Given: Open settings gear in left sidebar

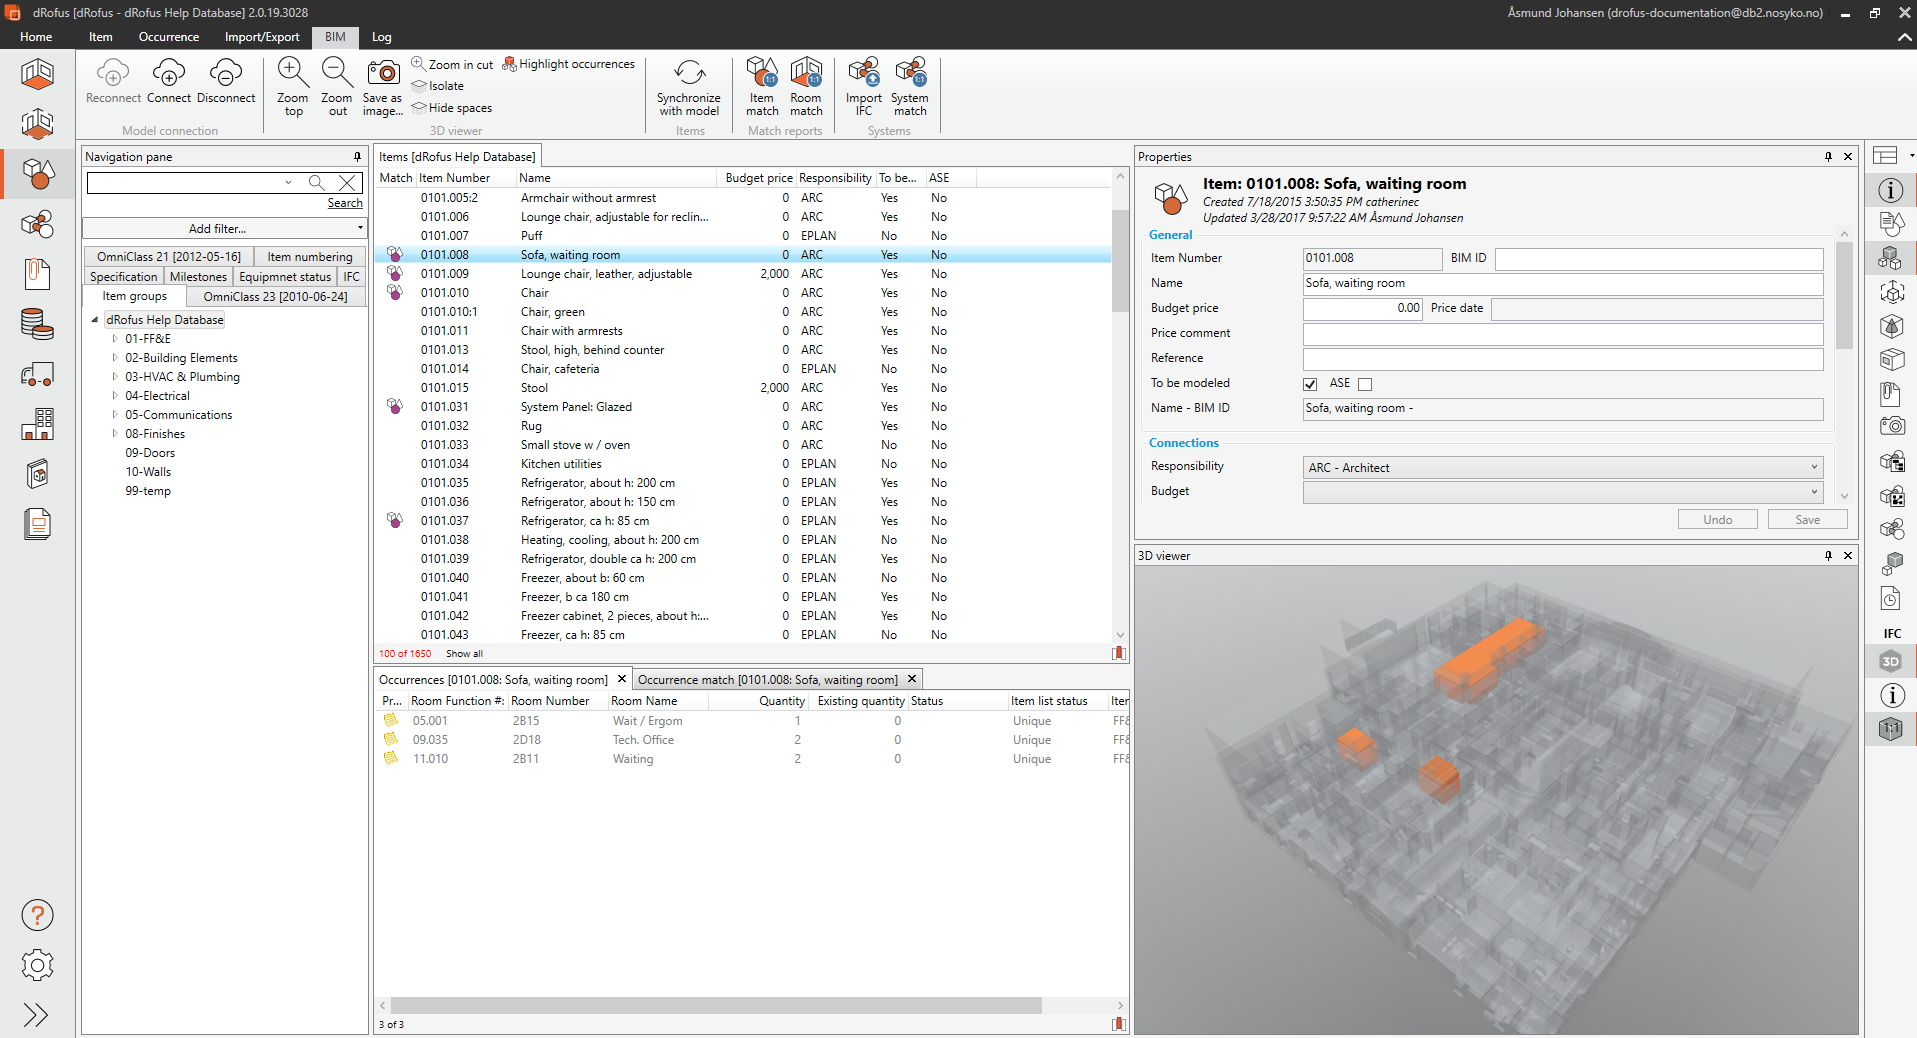Looking at the screenshot, I should [x=37, y=965].
